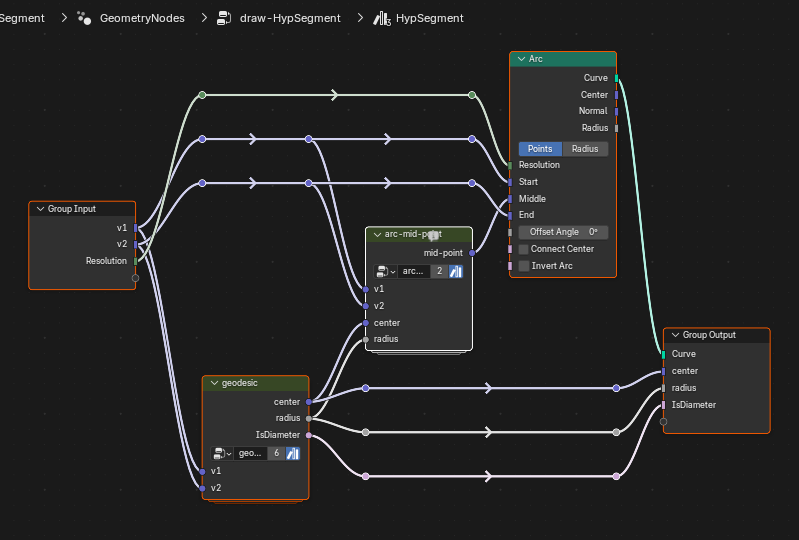Viewport: 799px width, 540px height.
Task: Click the user count 2 on arc-mid-point node
Action: tap(439, 272)
